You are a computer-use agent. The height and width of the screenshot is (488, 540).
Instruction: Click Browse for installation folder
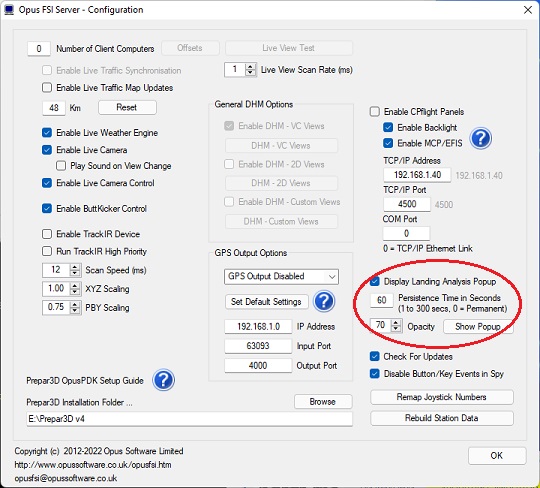pyautogui.click(x=323, y=402)
